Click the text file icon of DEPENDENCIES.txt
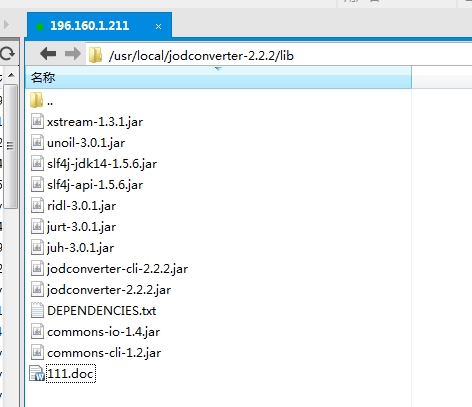 (37, 310)
